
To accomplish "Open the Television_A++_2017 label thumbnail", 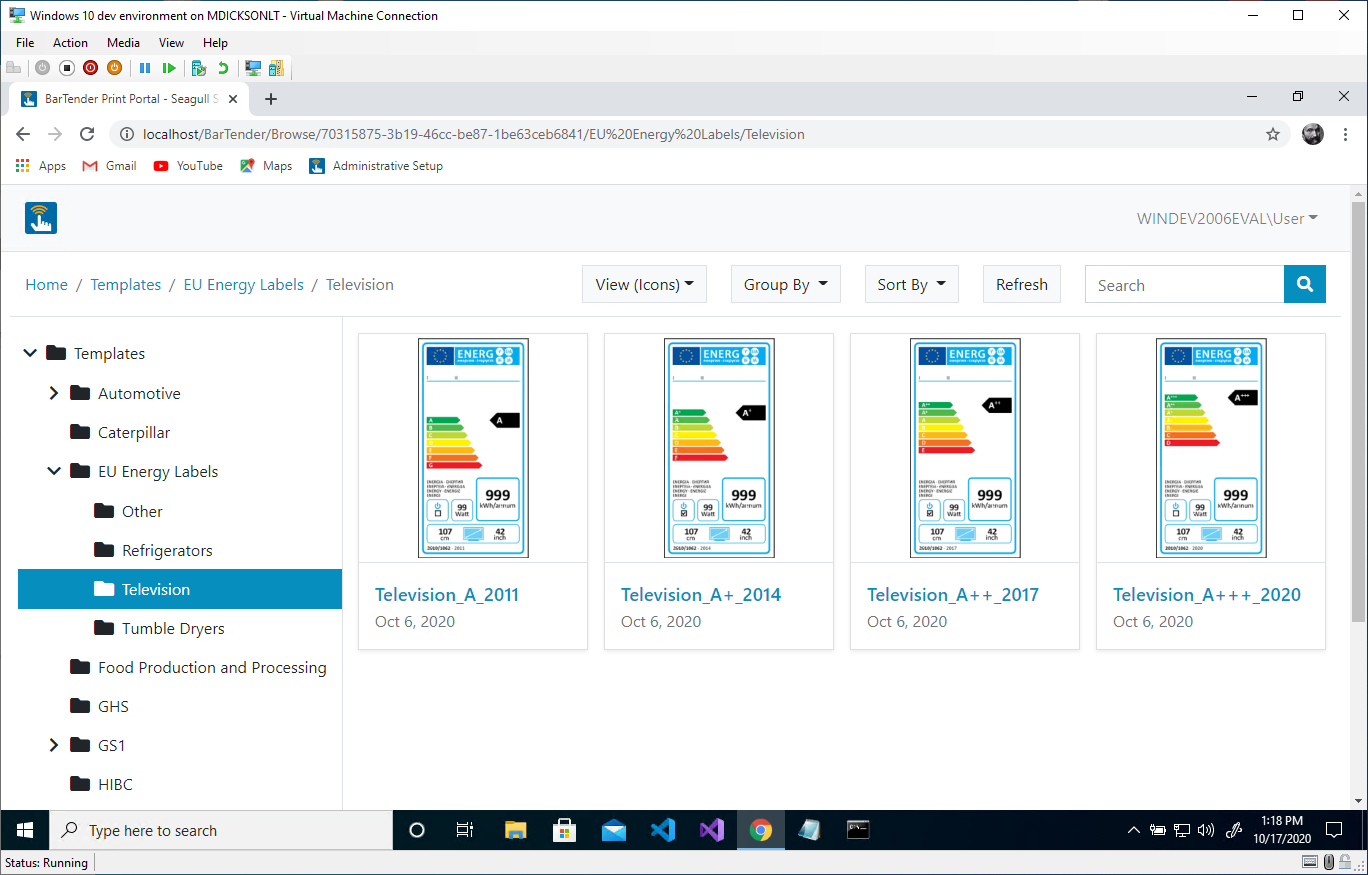I will pyautogui.click(x=964, y=448).
